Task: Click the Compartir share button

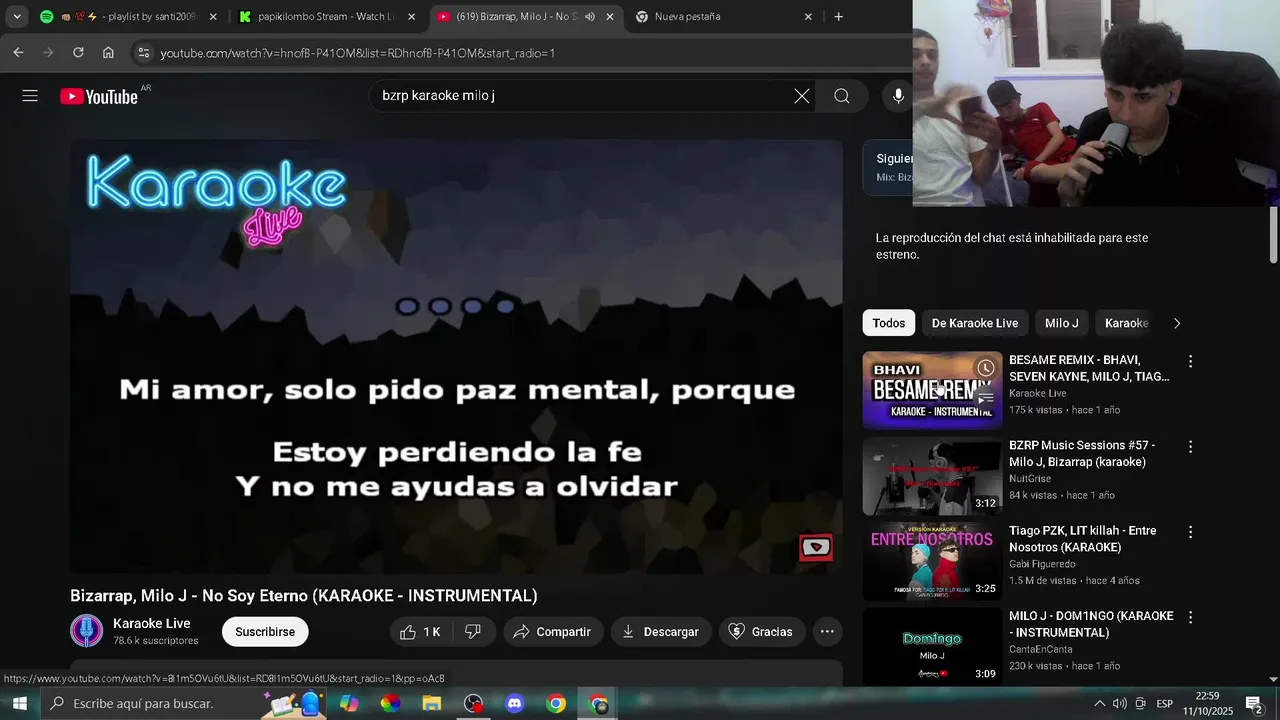Action: click(552, 632)
